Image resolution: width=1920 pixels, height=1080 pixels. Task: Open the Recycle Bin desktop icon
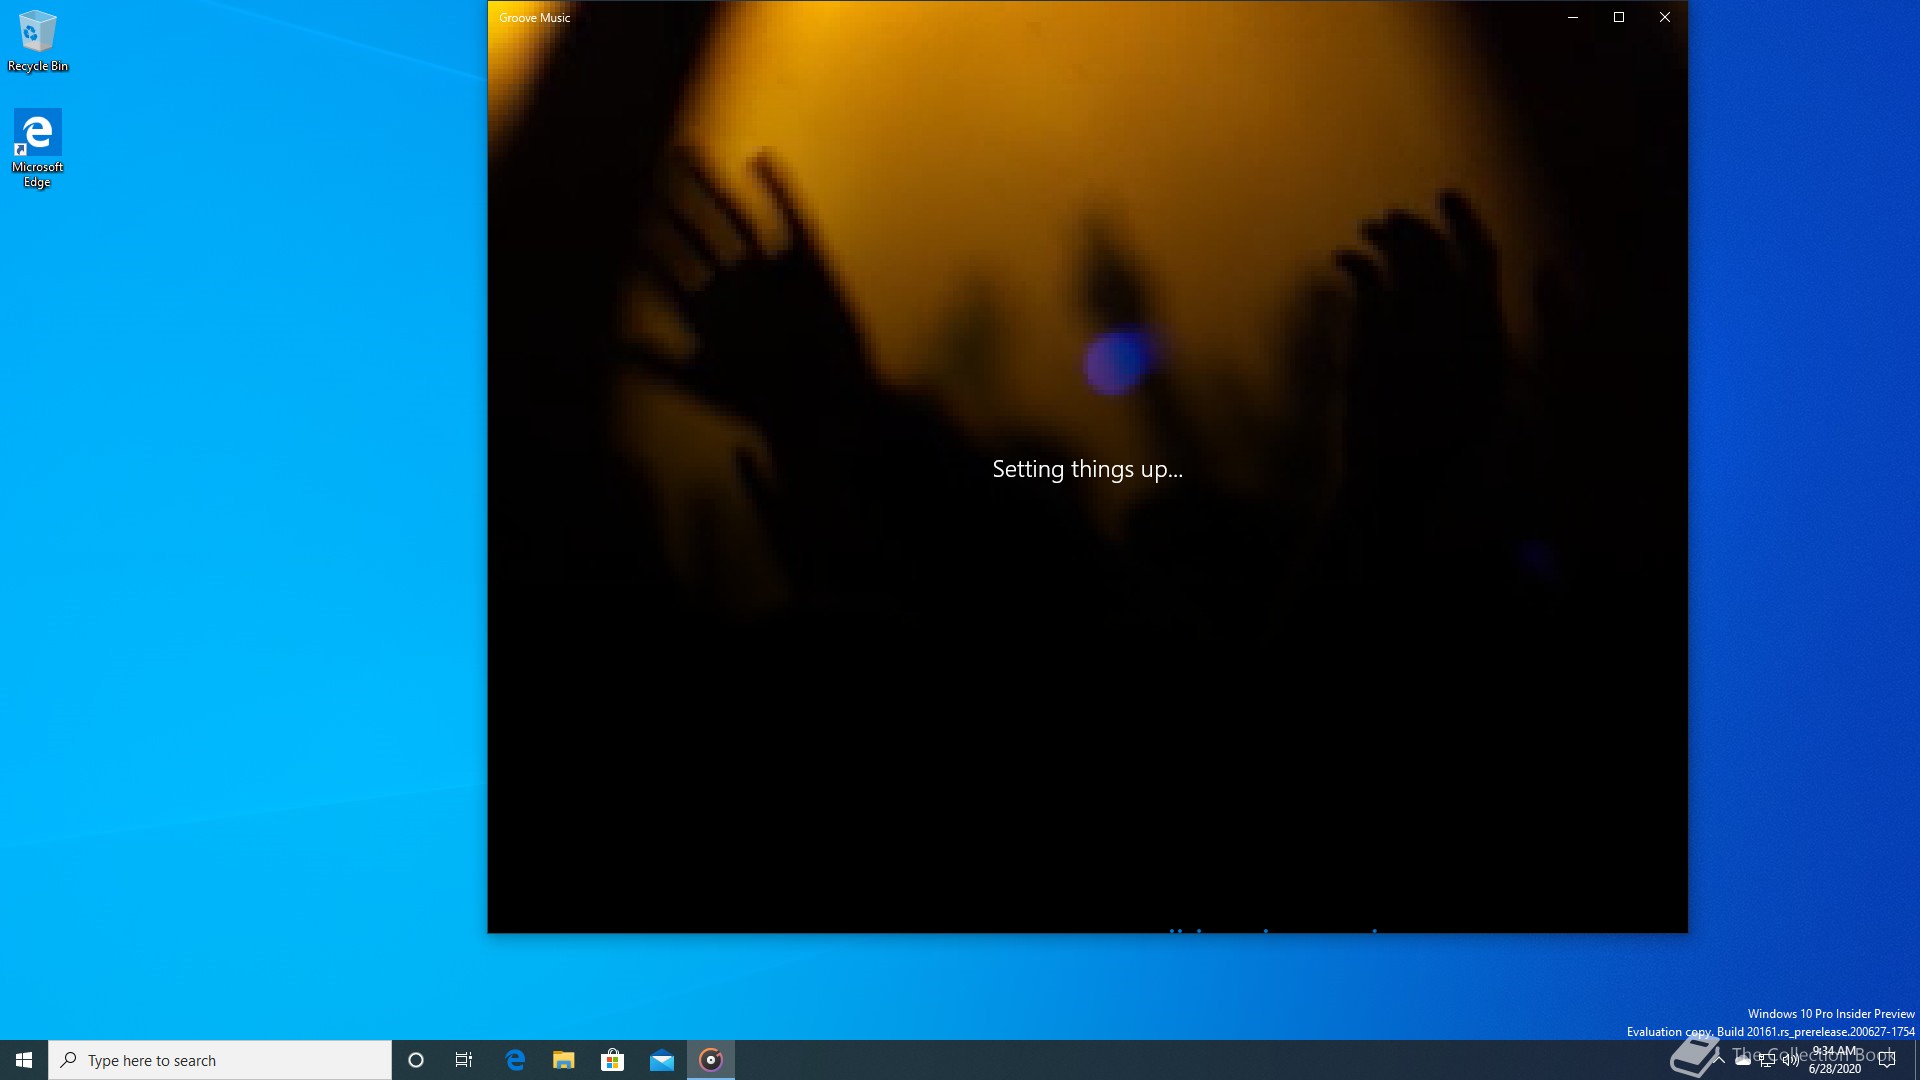click(37, 41)
